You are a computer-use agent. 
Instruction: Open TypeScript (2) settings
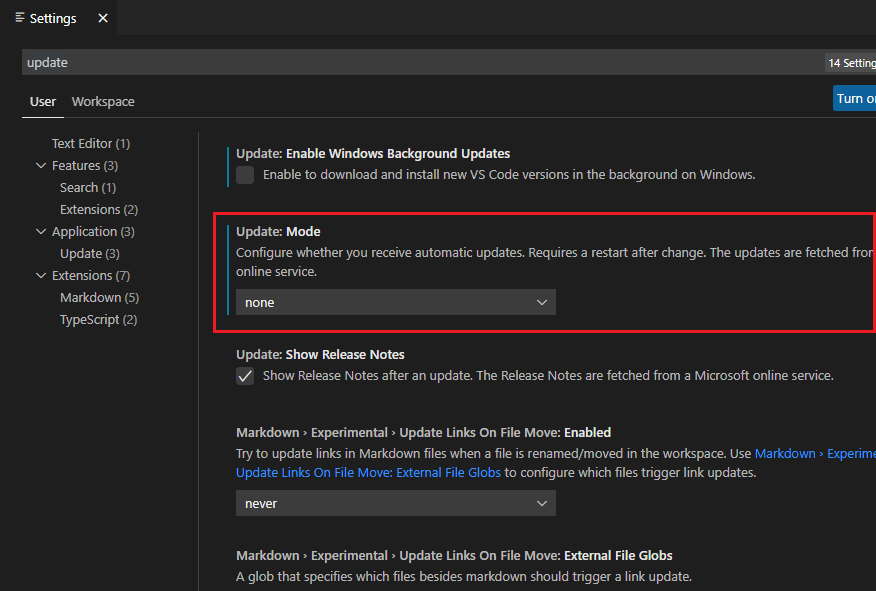point(98,320)
